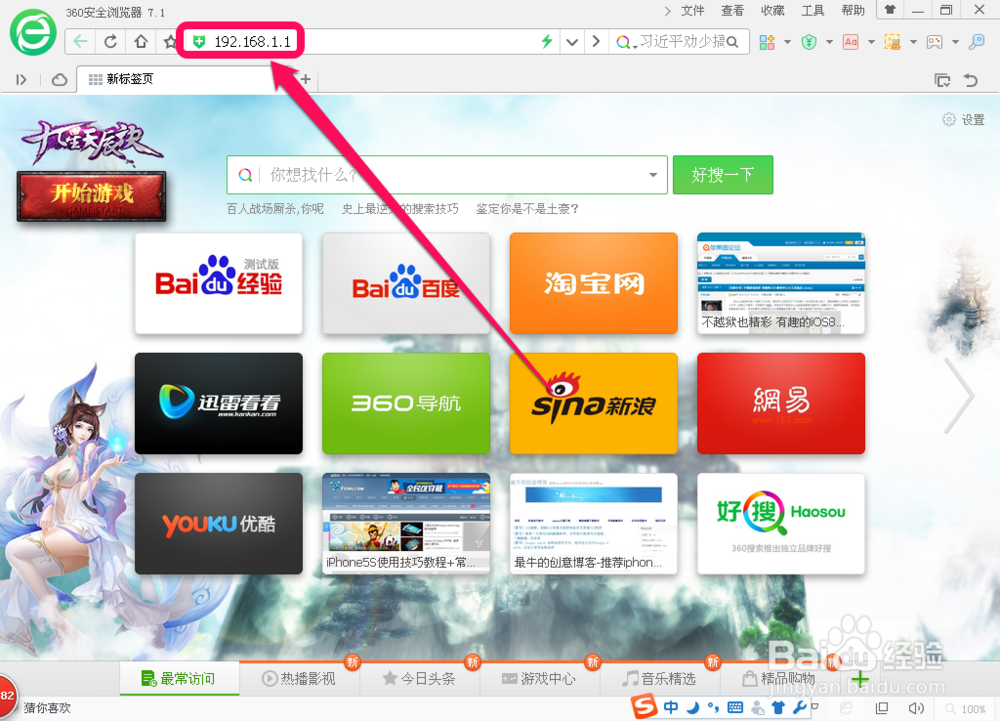
Task: Click the translate Aa icon
Action: point(851,42)
